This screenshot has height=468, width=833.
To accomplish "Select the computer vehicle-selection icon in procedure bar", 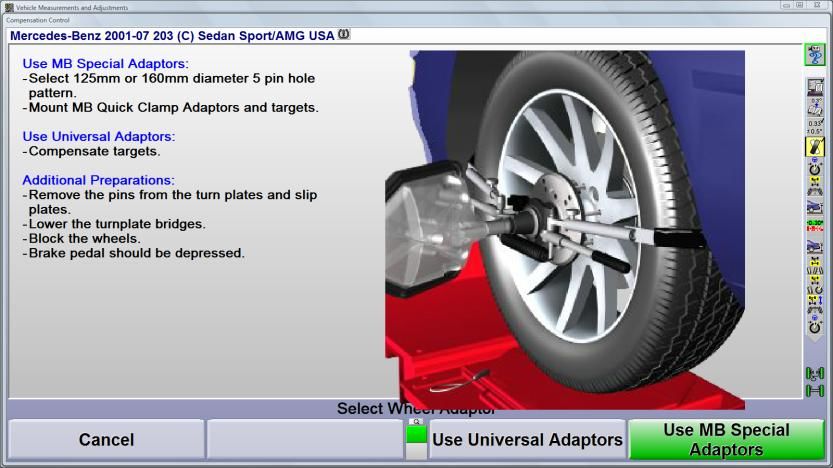I will pyautogui.click(x=815, y=87).
